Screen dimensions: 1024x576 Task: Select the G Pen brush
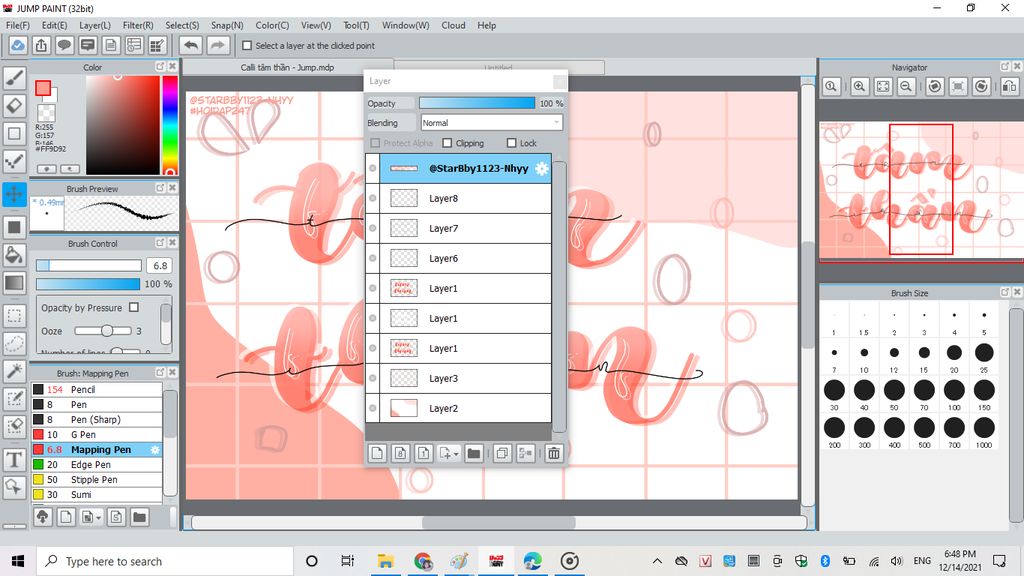click(x=97, y=434)
